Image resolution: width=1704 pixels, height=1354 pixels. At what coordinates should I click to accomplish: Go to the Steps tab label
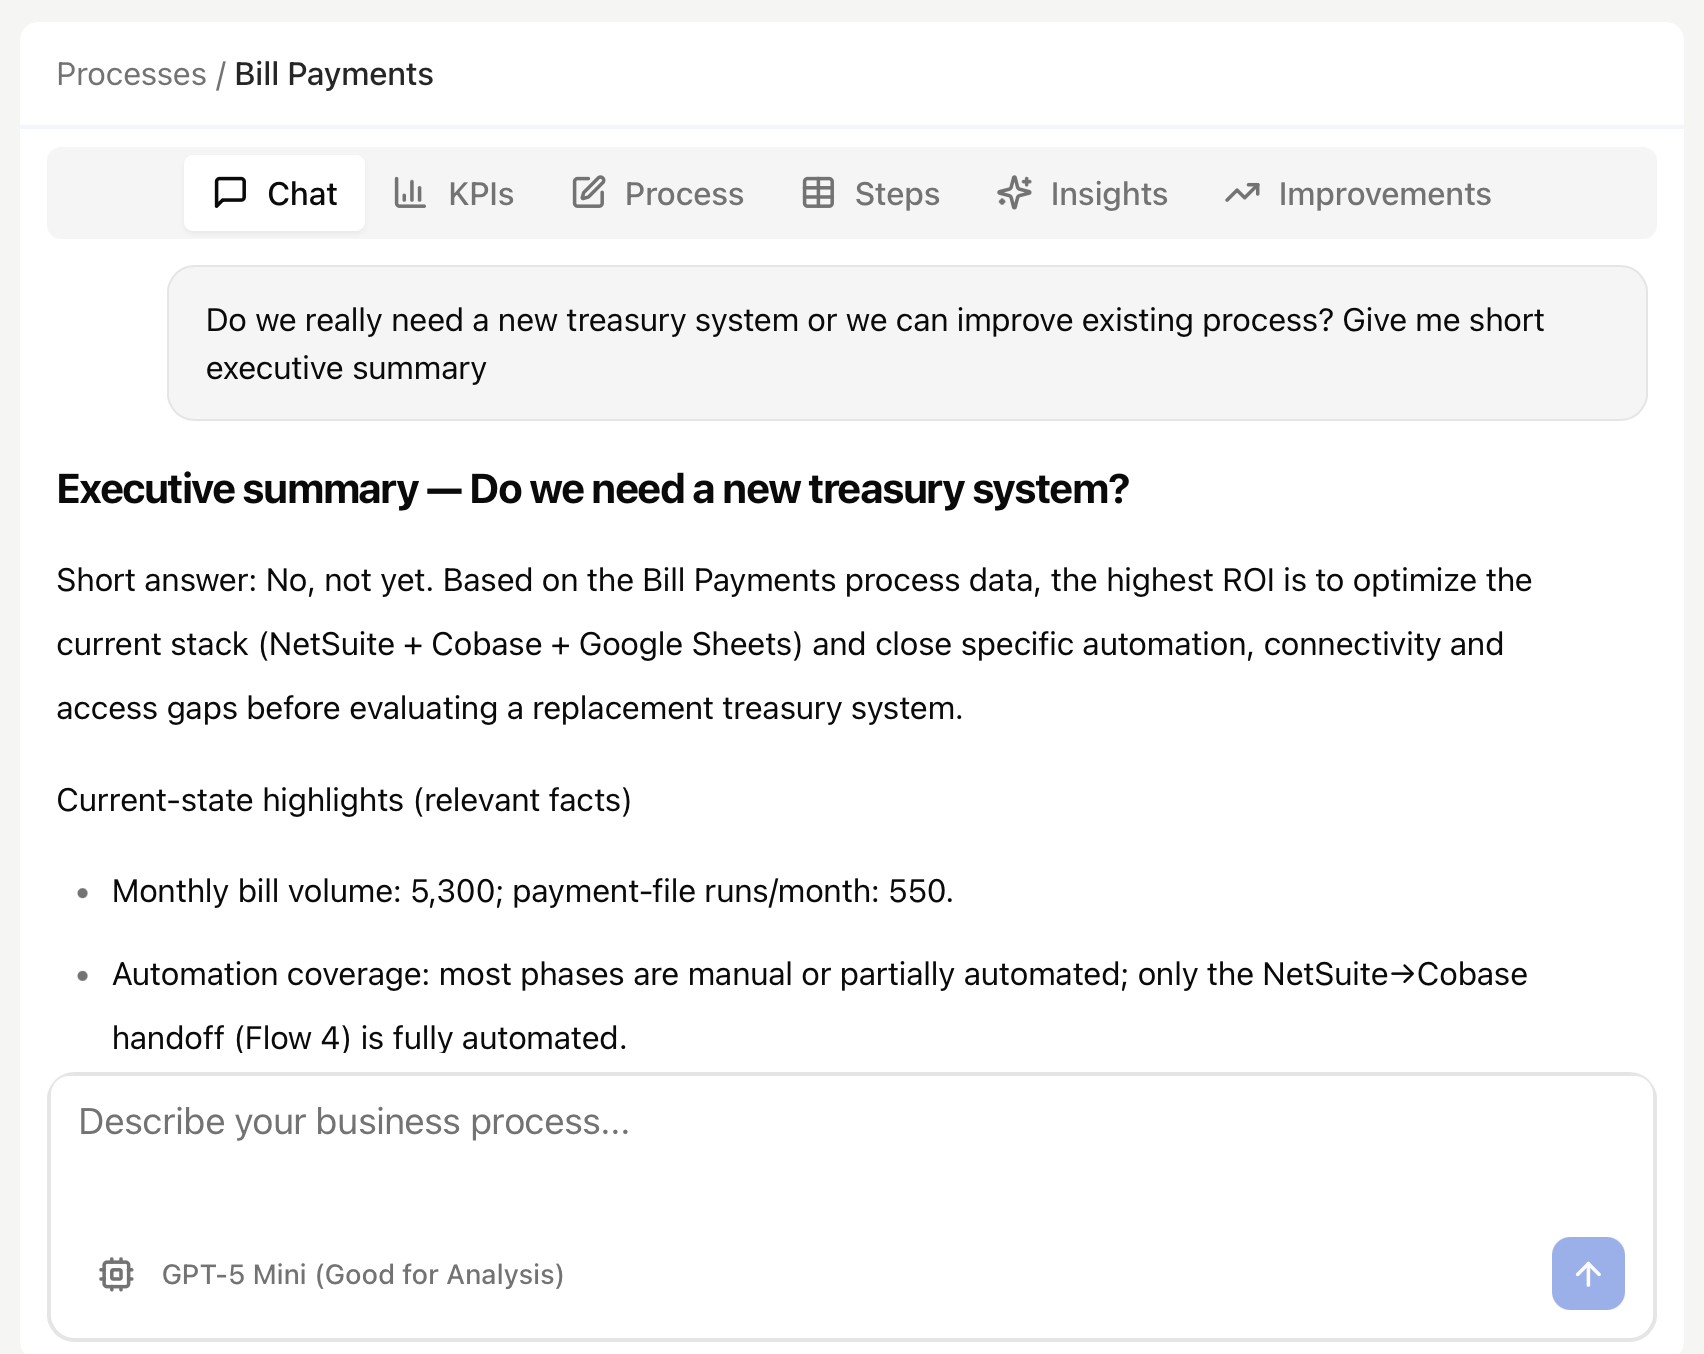897,194
